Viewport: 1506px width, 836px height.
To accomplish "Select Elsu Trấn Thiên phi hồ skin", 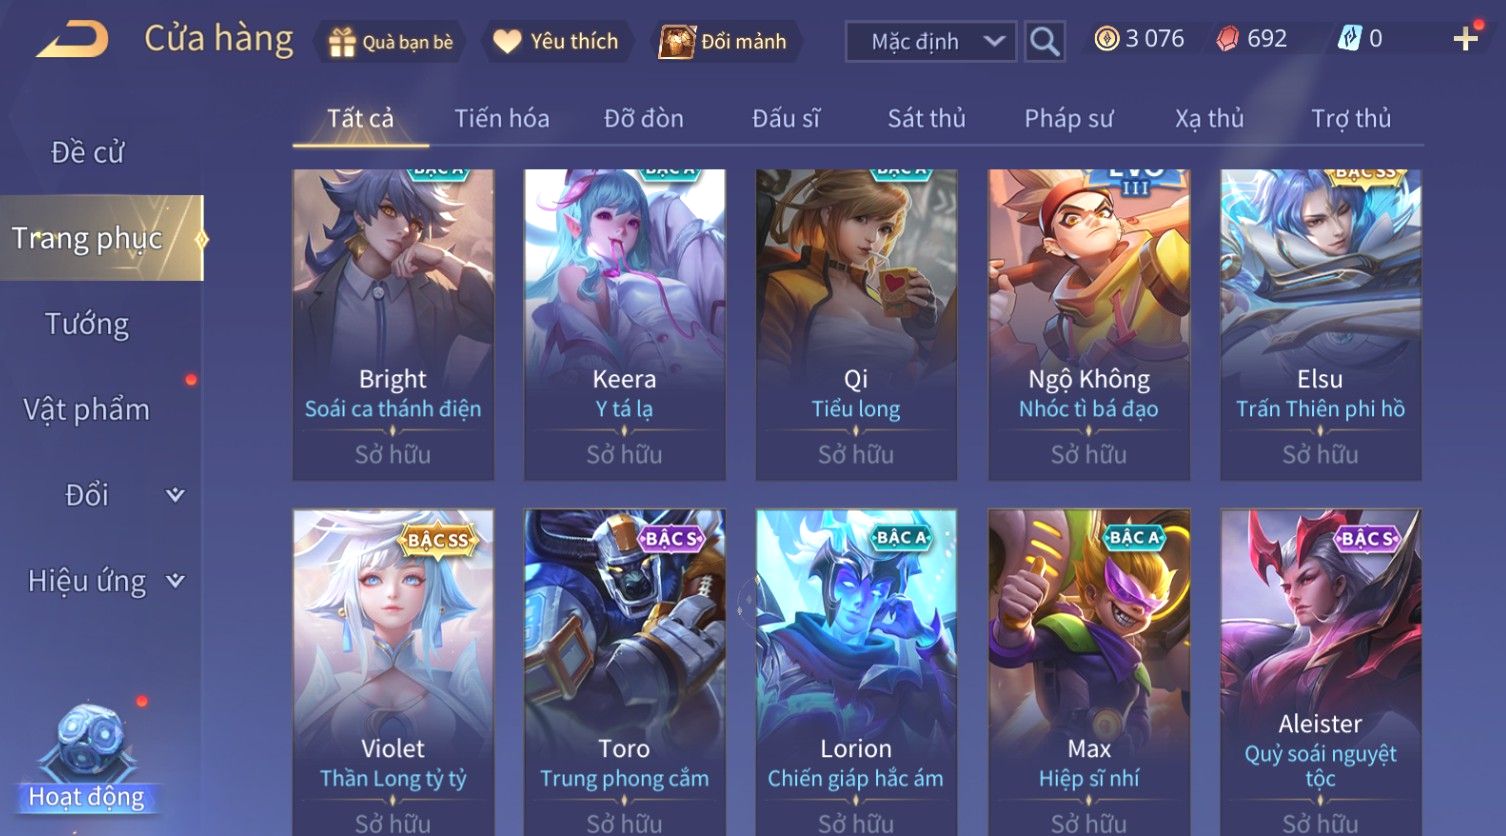I will click(x=1320, y=325).
